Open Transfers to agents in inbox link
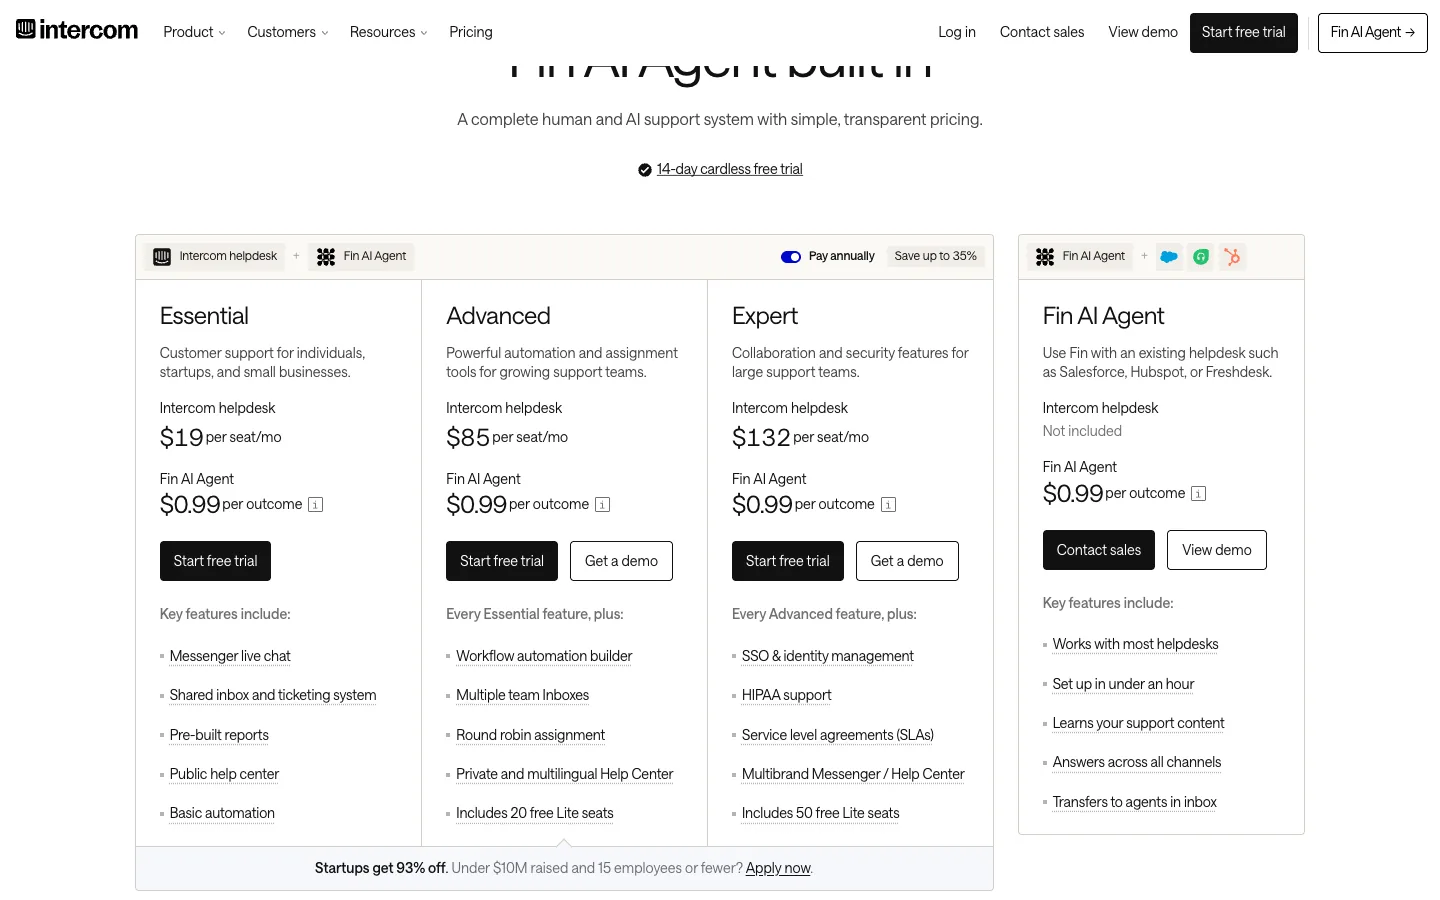1440x900 pixels. [x=1135, y=802]
